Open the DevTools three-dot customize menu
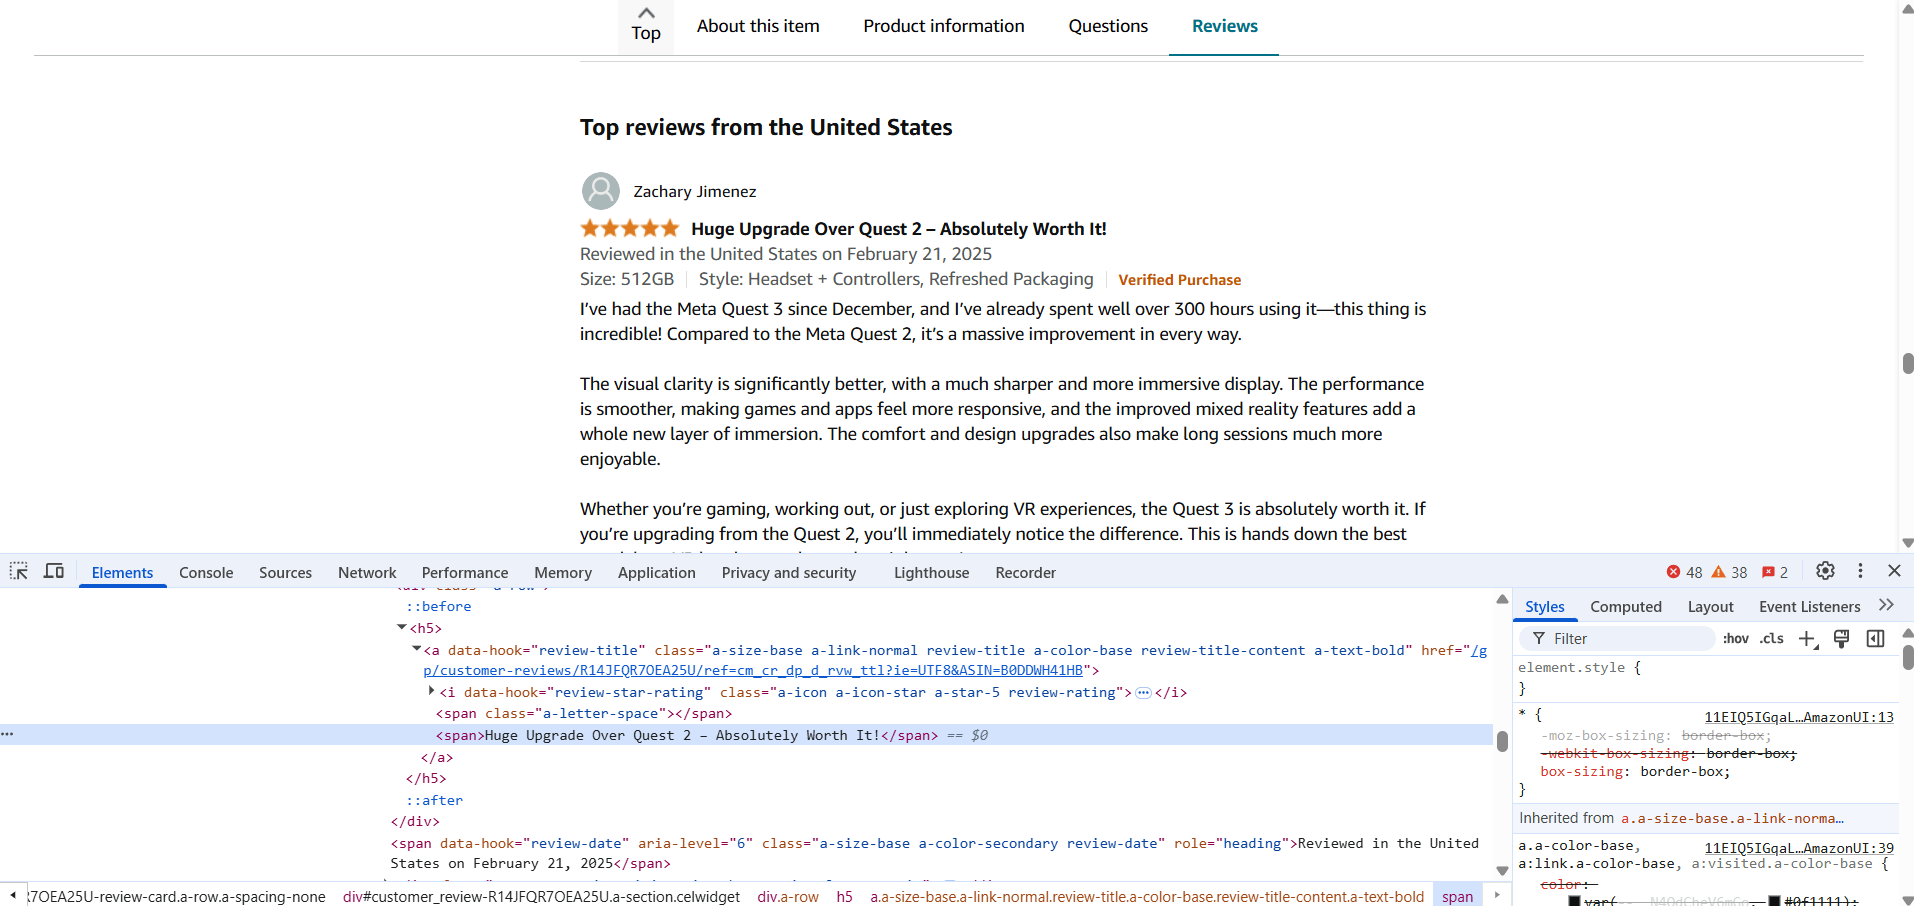 1860,571
